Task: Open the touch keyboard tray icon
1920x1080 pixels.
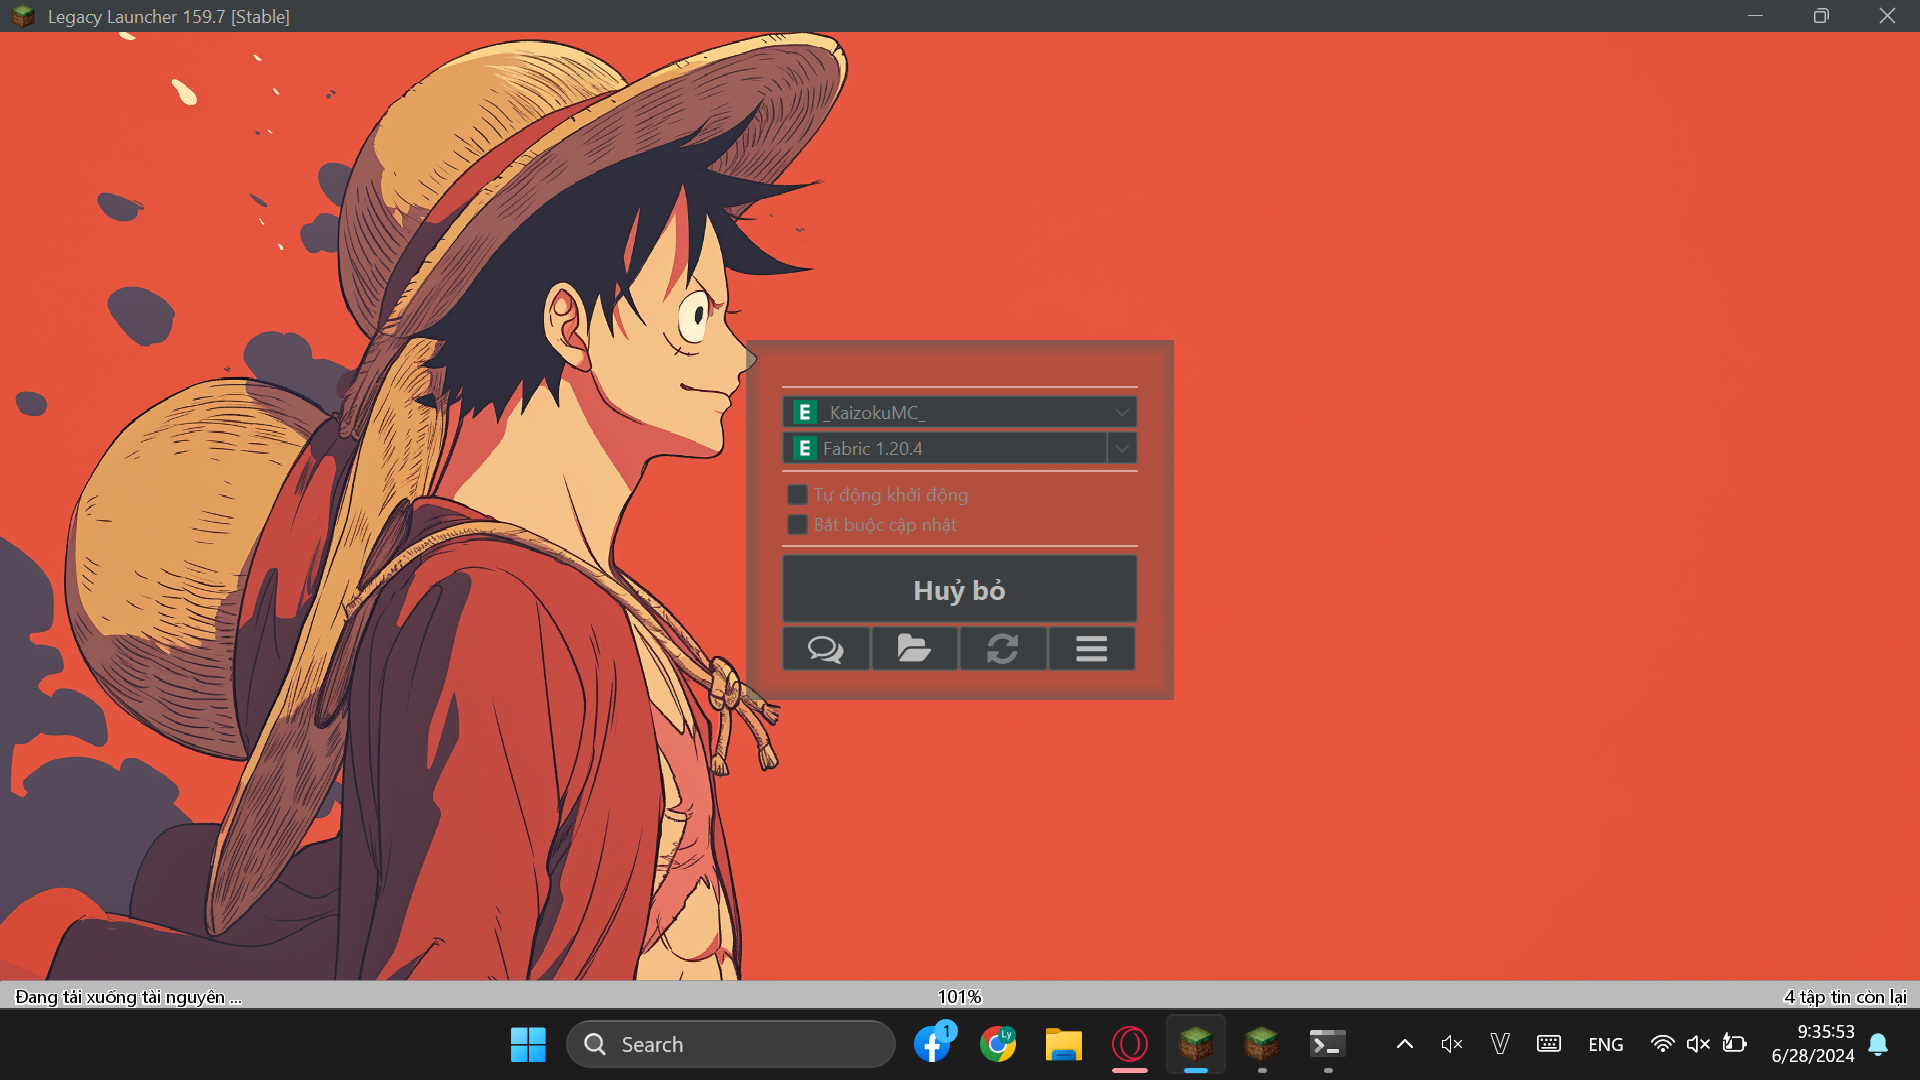Action: pyautogui.click(x=1549, y=1044)
